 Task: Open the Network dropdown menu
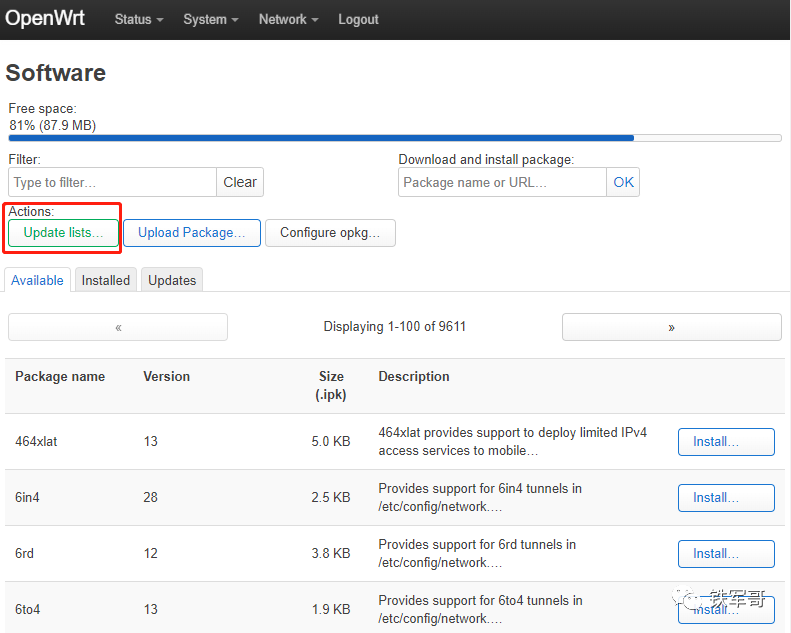(x=288, y=20)
